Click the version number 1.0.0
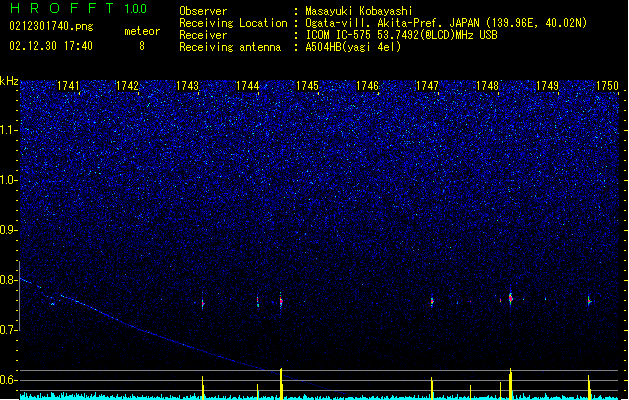The image size is (629, 400). tap(135, 8)
